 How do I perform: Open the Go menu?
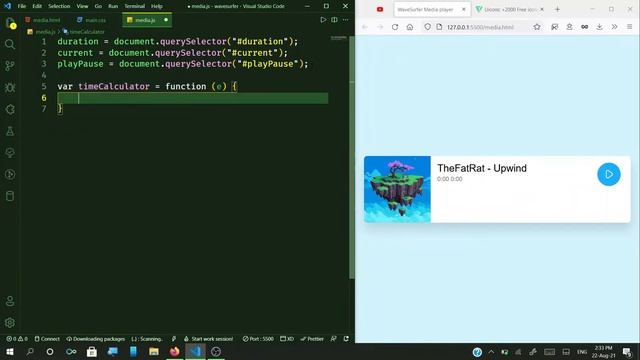(98, 6)
